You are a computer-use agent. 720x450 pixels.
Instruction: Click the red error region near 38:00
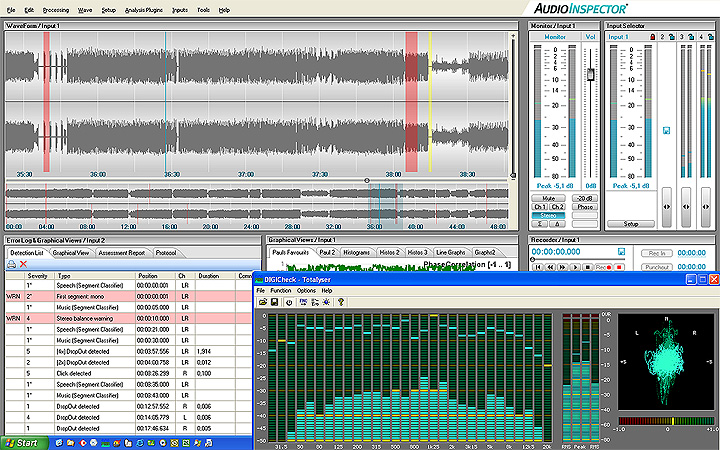tap(411, 102)
